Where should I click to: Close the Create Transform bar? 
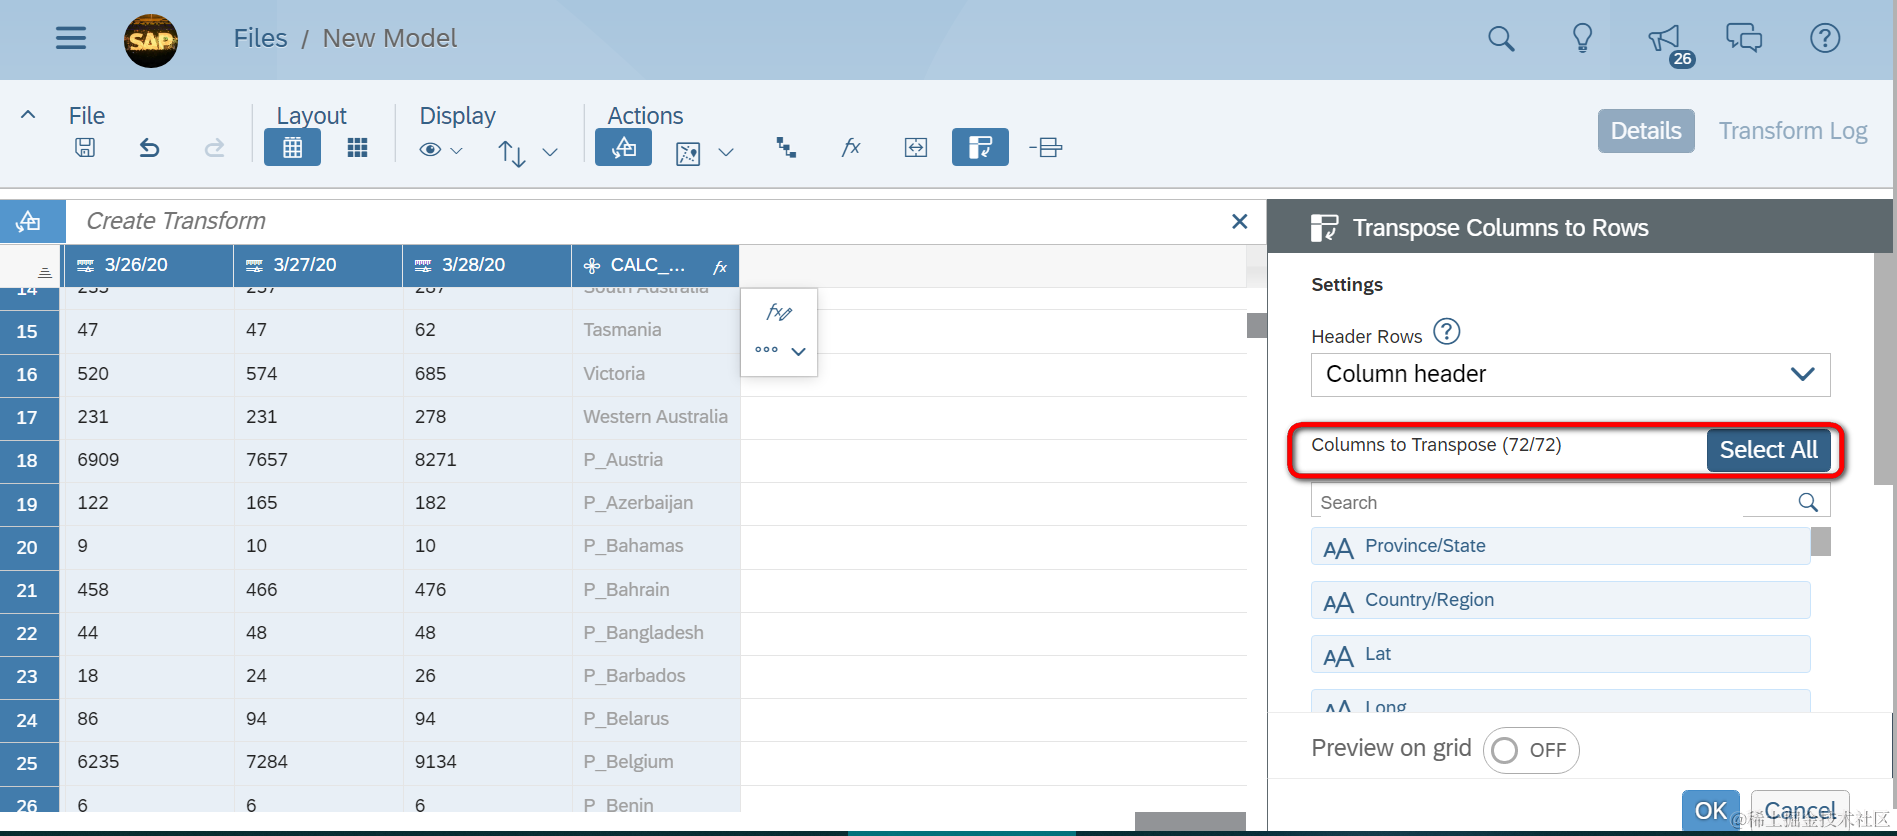(1239, 221)
